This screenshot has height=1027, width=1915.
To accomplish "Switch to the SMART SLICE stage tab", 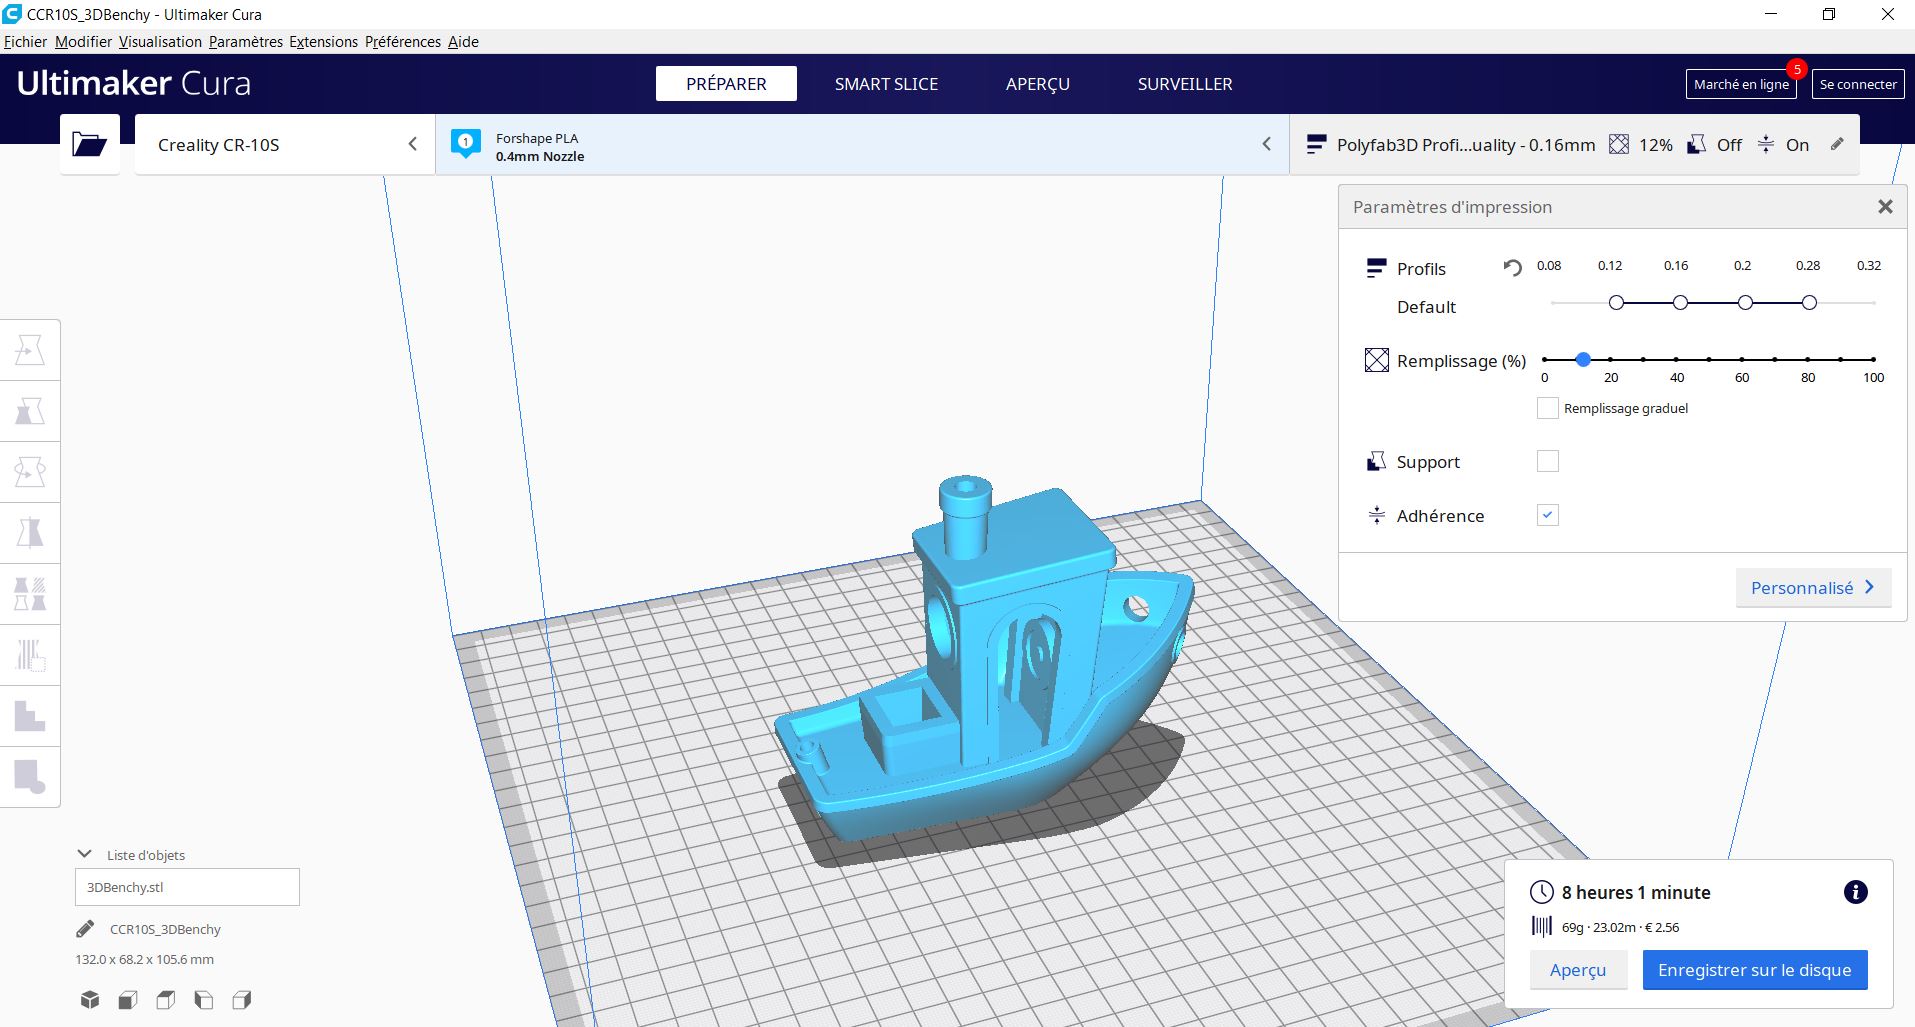I will coord(886,84).
